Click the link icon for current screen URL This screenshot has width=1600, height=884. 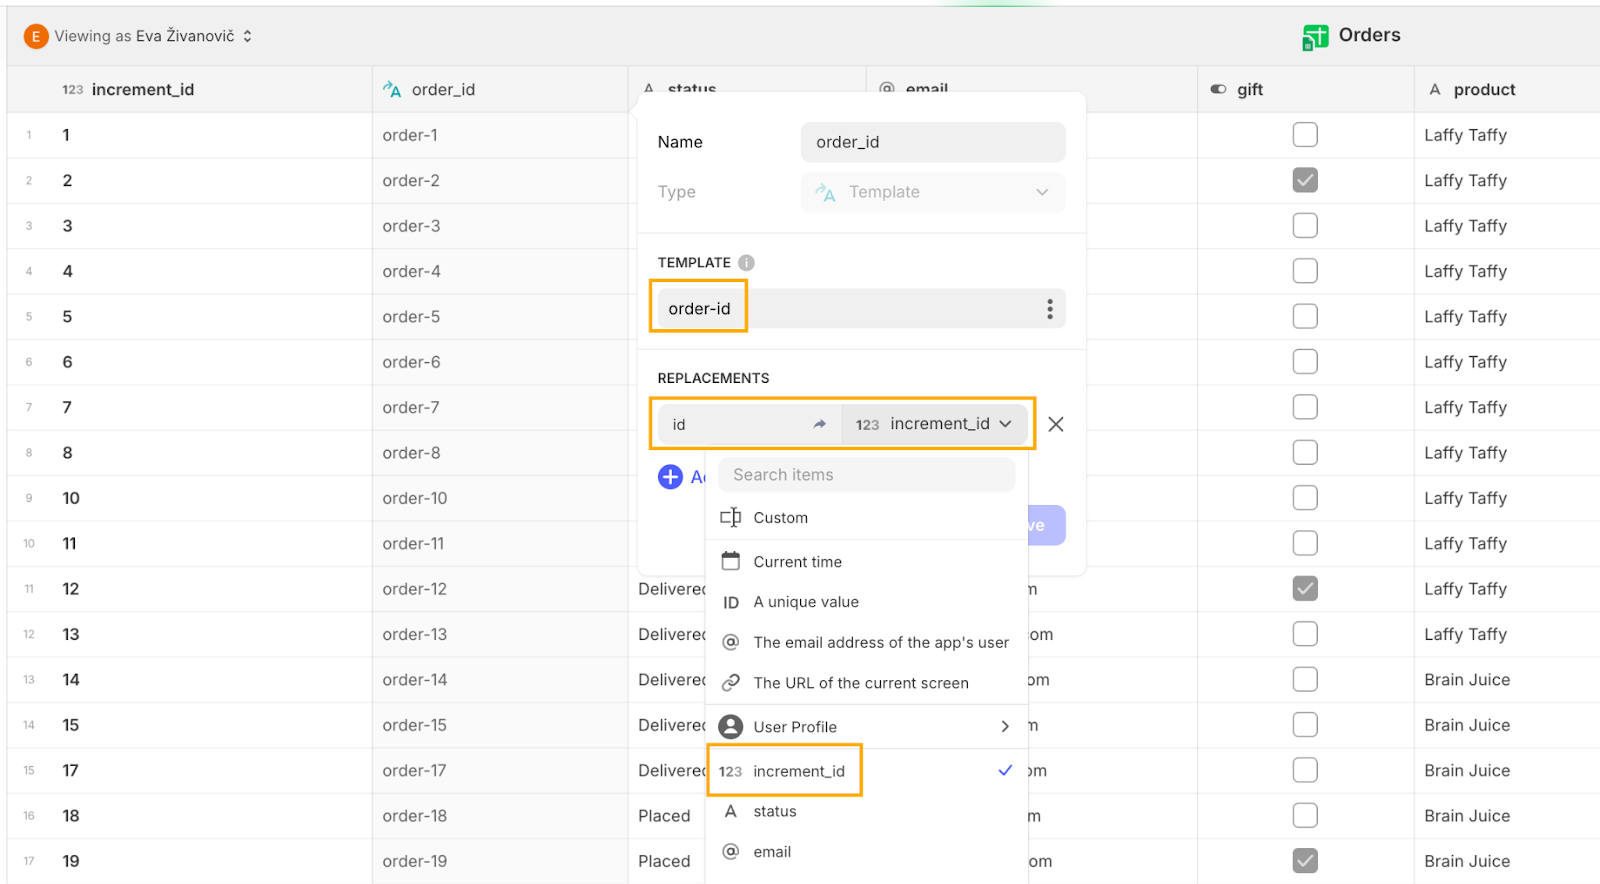pyautogui.click(x=731, y=682)
